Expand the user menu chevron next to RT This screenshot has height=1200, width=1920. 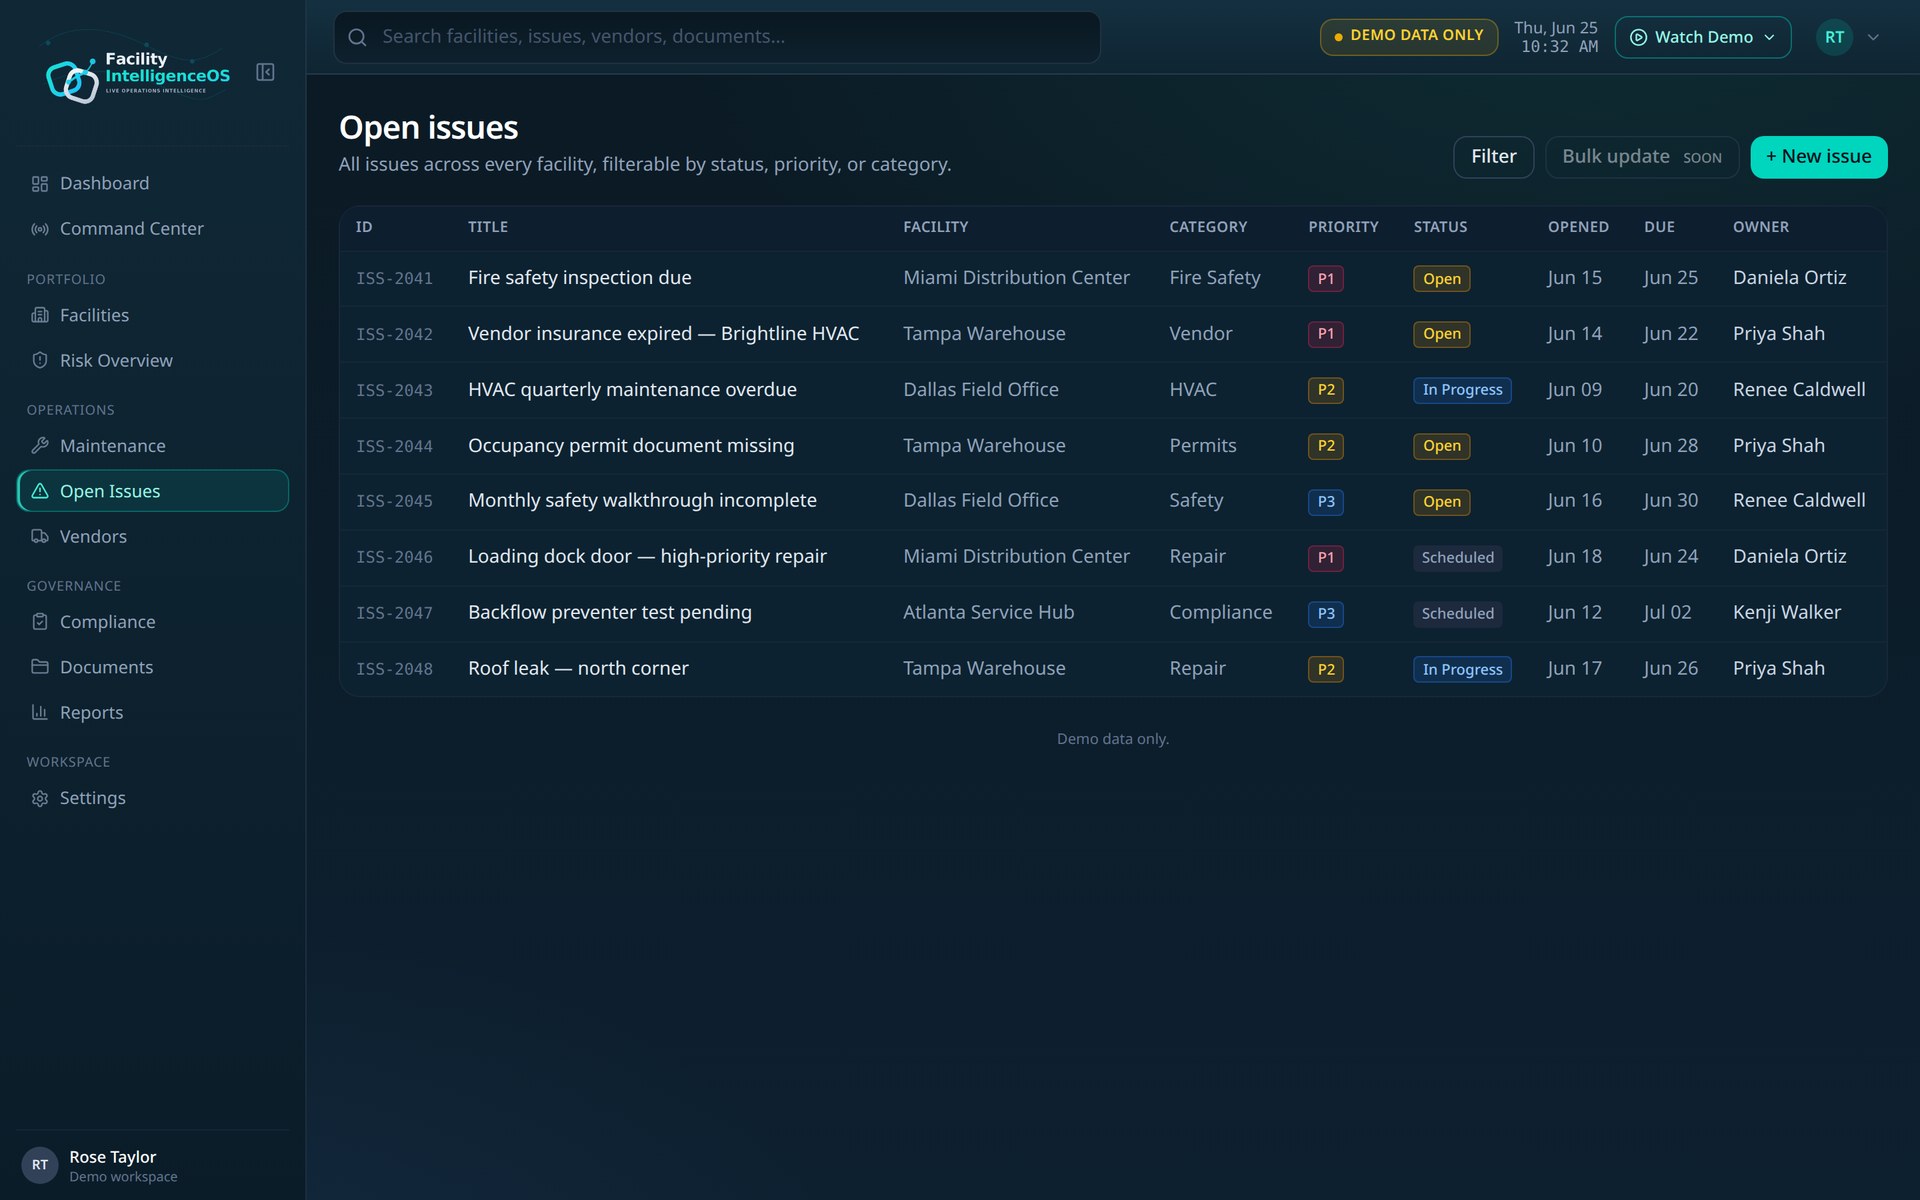click(1873, 37)
